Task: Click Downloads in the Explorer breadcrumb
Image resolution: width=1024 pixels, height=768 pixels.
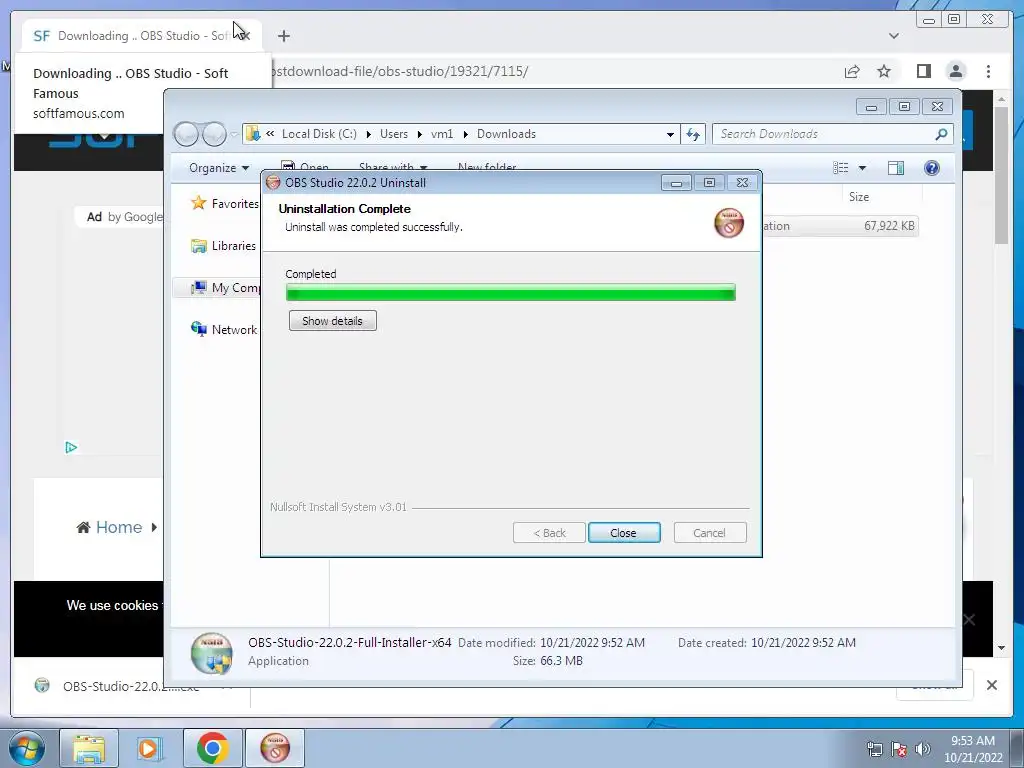Action: click(506, 134)
